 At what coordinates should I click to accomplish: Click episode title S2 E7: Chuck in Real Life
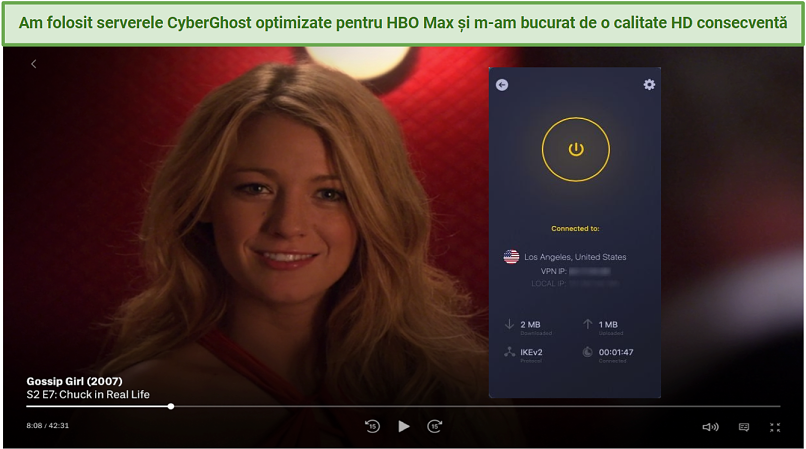click(88, 394)
